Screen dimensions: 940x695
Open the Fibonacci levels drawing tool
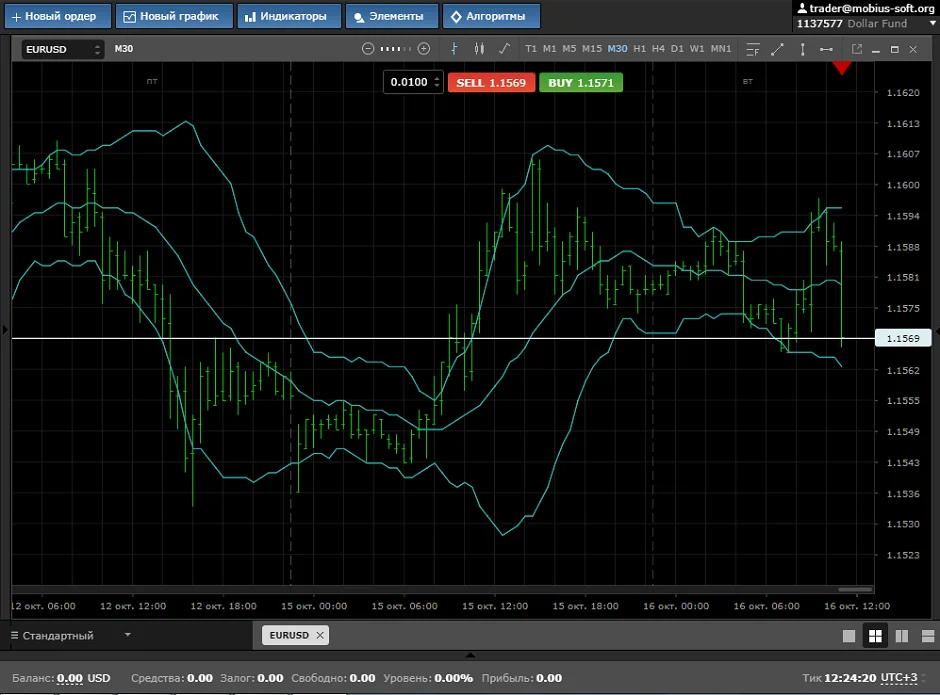pos(753,50)
